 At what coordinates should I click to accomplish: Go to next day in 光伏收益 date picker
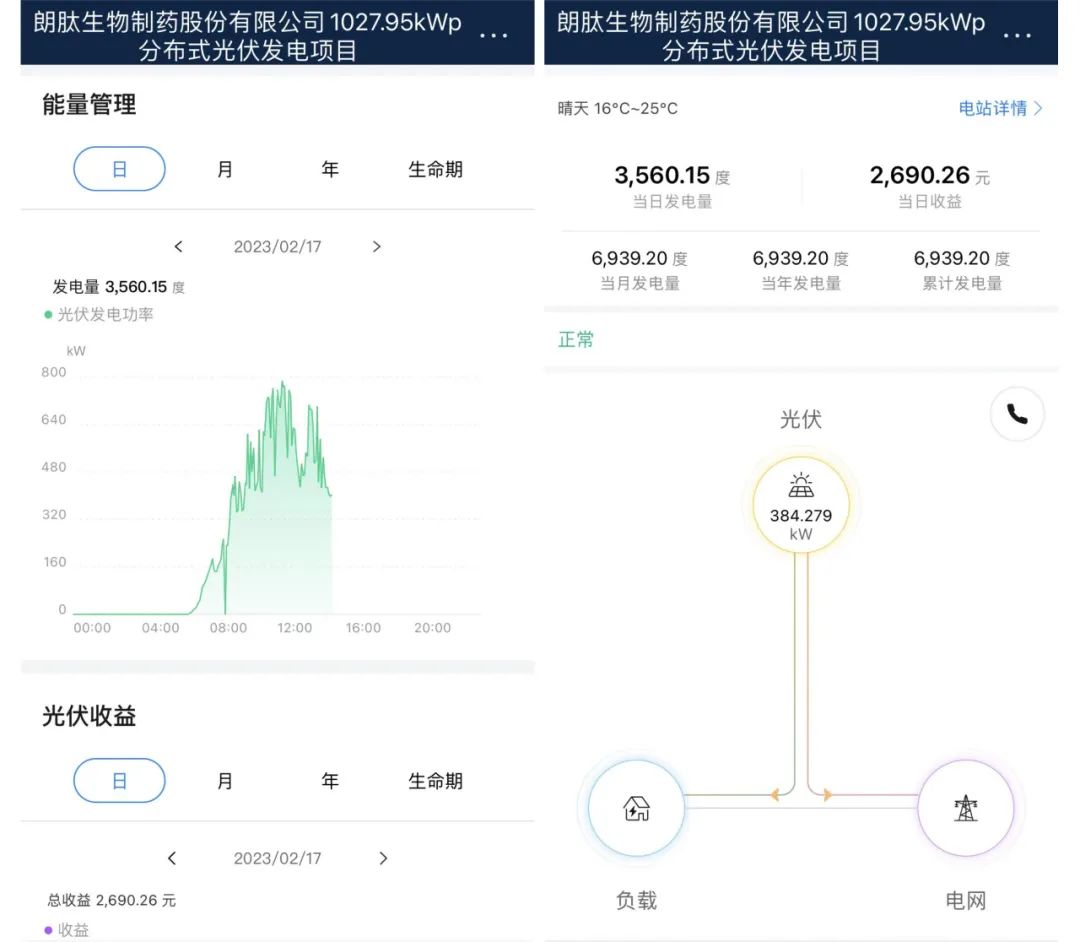[383, 858]
